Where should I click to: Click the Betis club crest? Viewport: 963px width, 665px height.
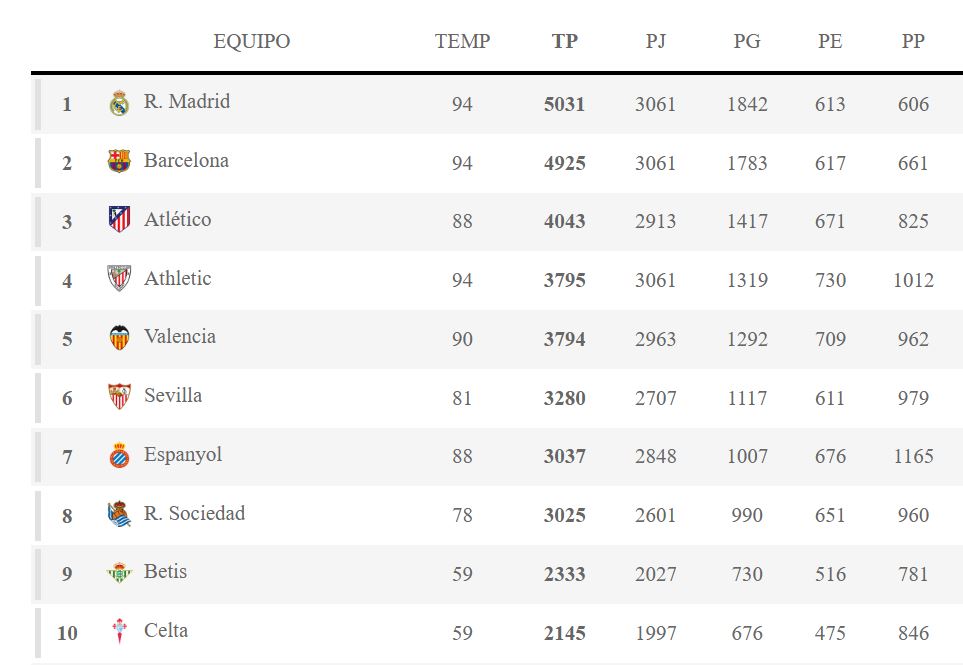point(119,573)
